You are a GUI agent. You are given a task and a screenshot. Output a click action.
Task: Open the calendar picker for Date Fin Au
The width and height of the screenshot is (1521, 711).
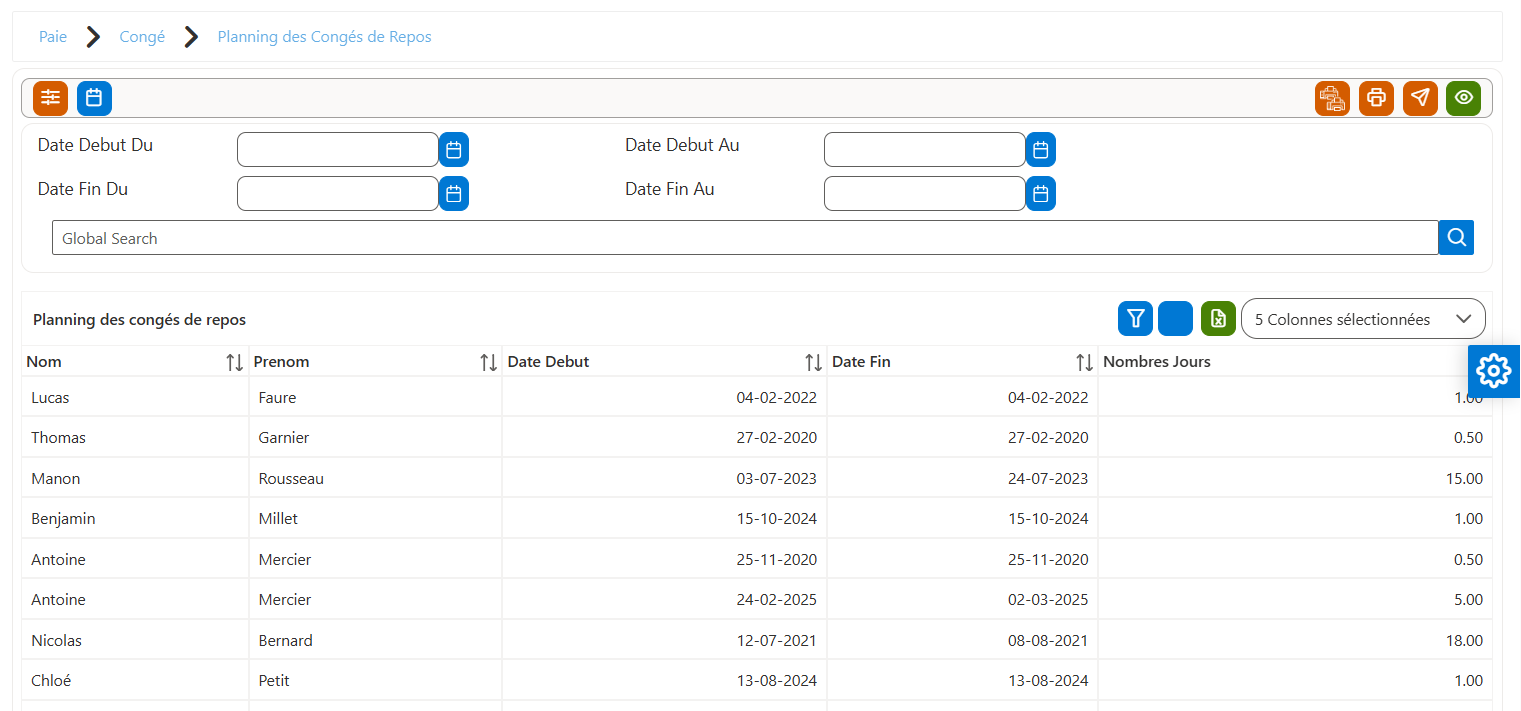point(1041,194)
